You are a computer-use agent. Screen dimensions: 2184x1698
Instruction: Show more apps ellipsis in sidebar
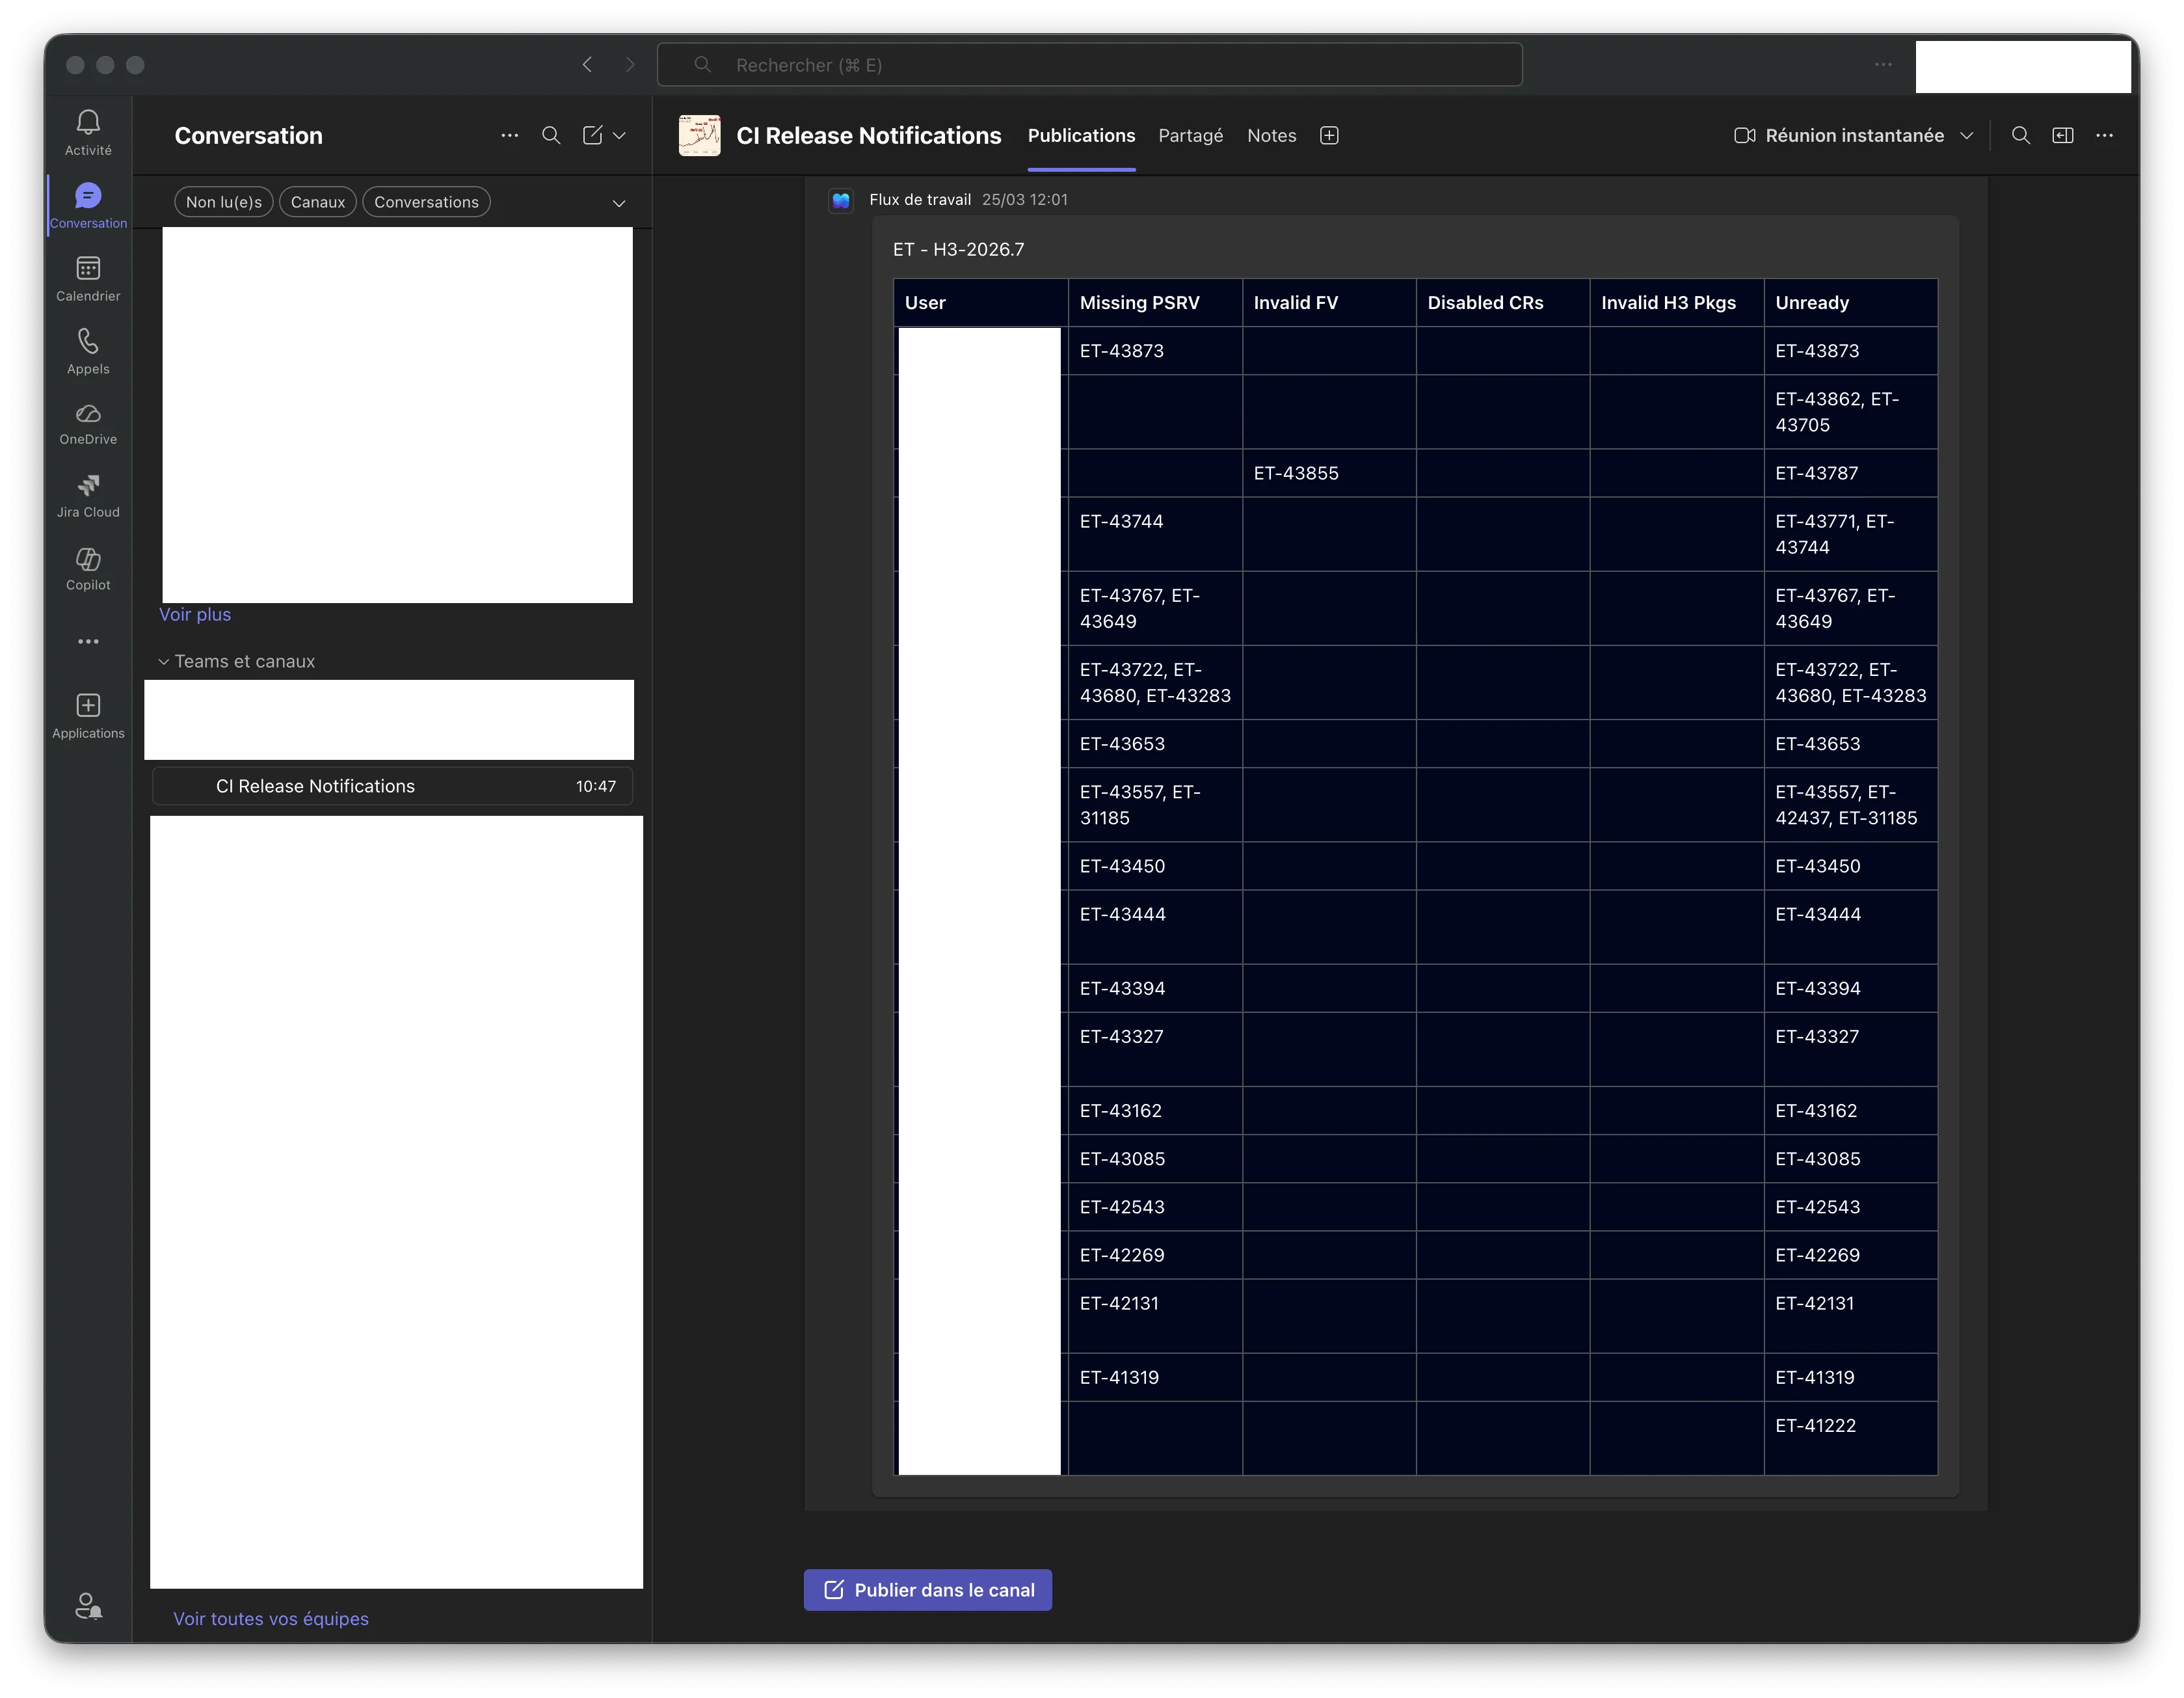tap(88, 641)
